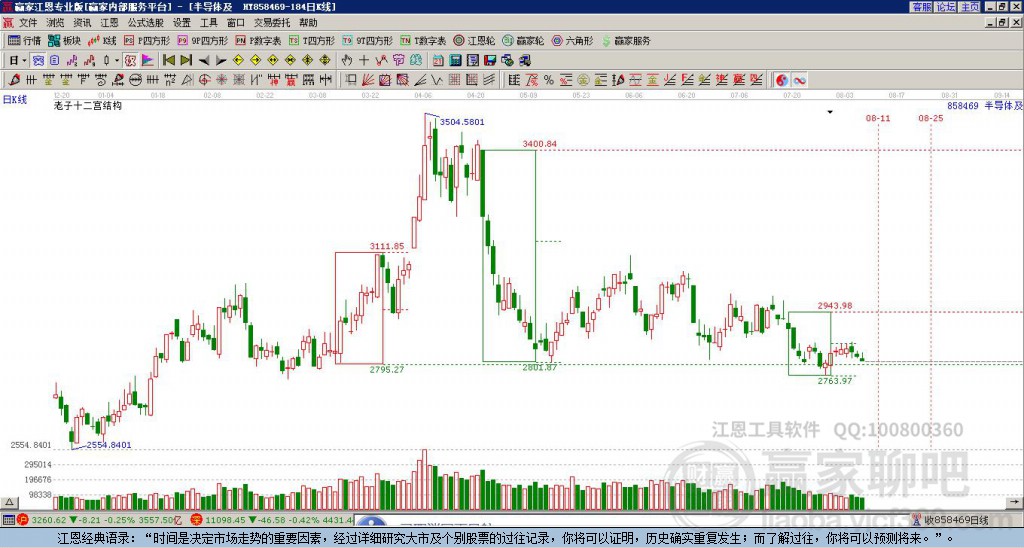Open the calculator icon in toolbar
This screenshot has height=548, width=1024.
pyautogui.click(x=455, y=61)
